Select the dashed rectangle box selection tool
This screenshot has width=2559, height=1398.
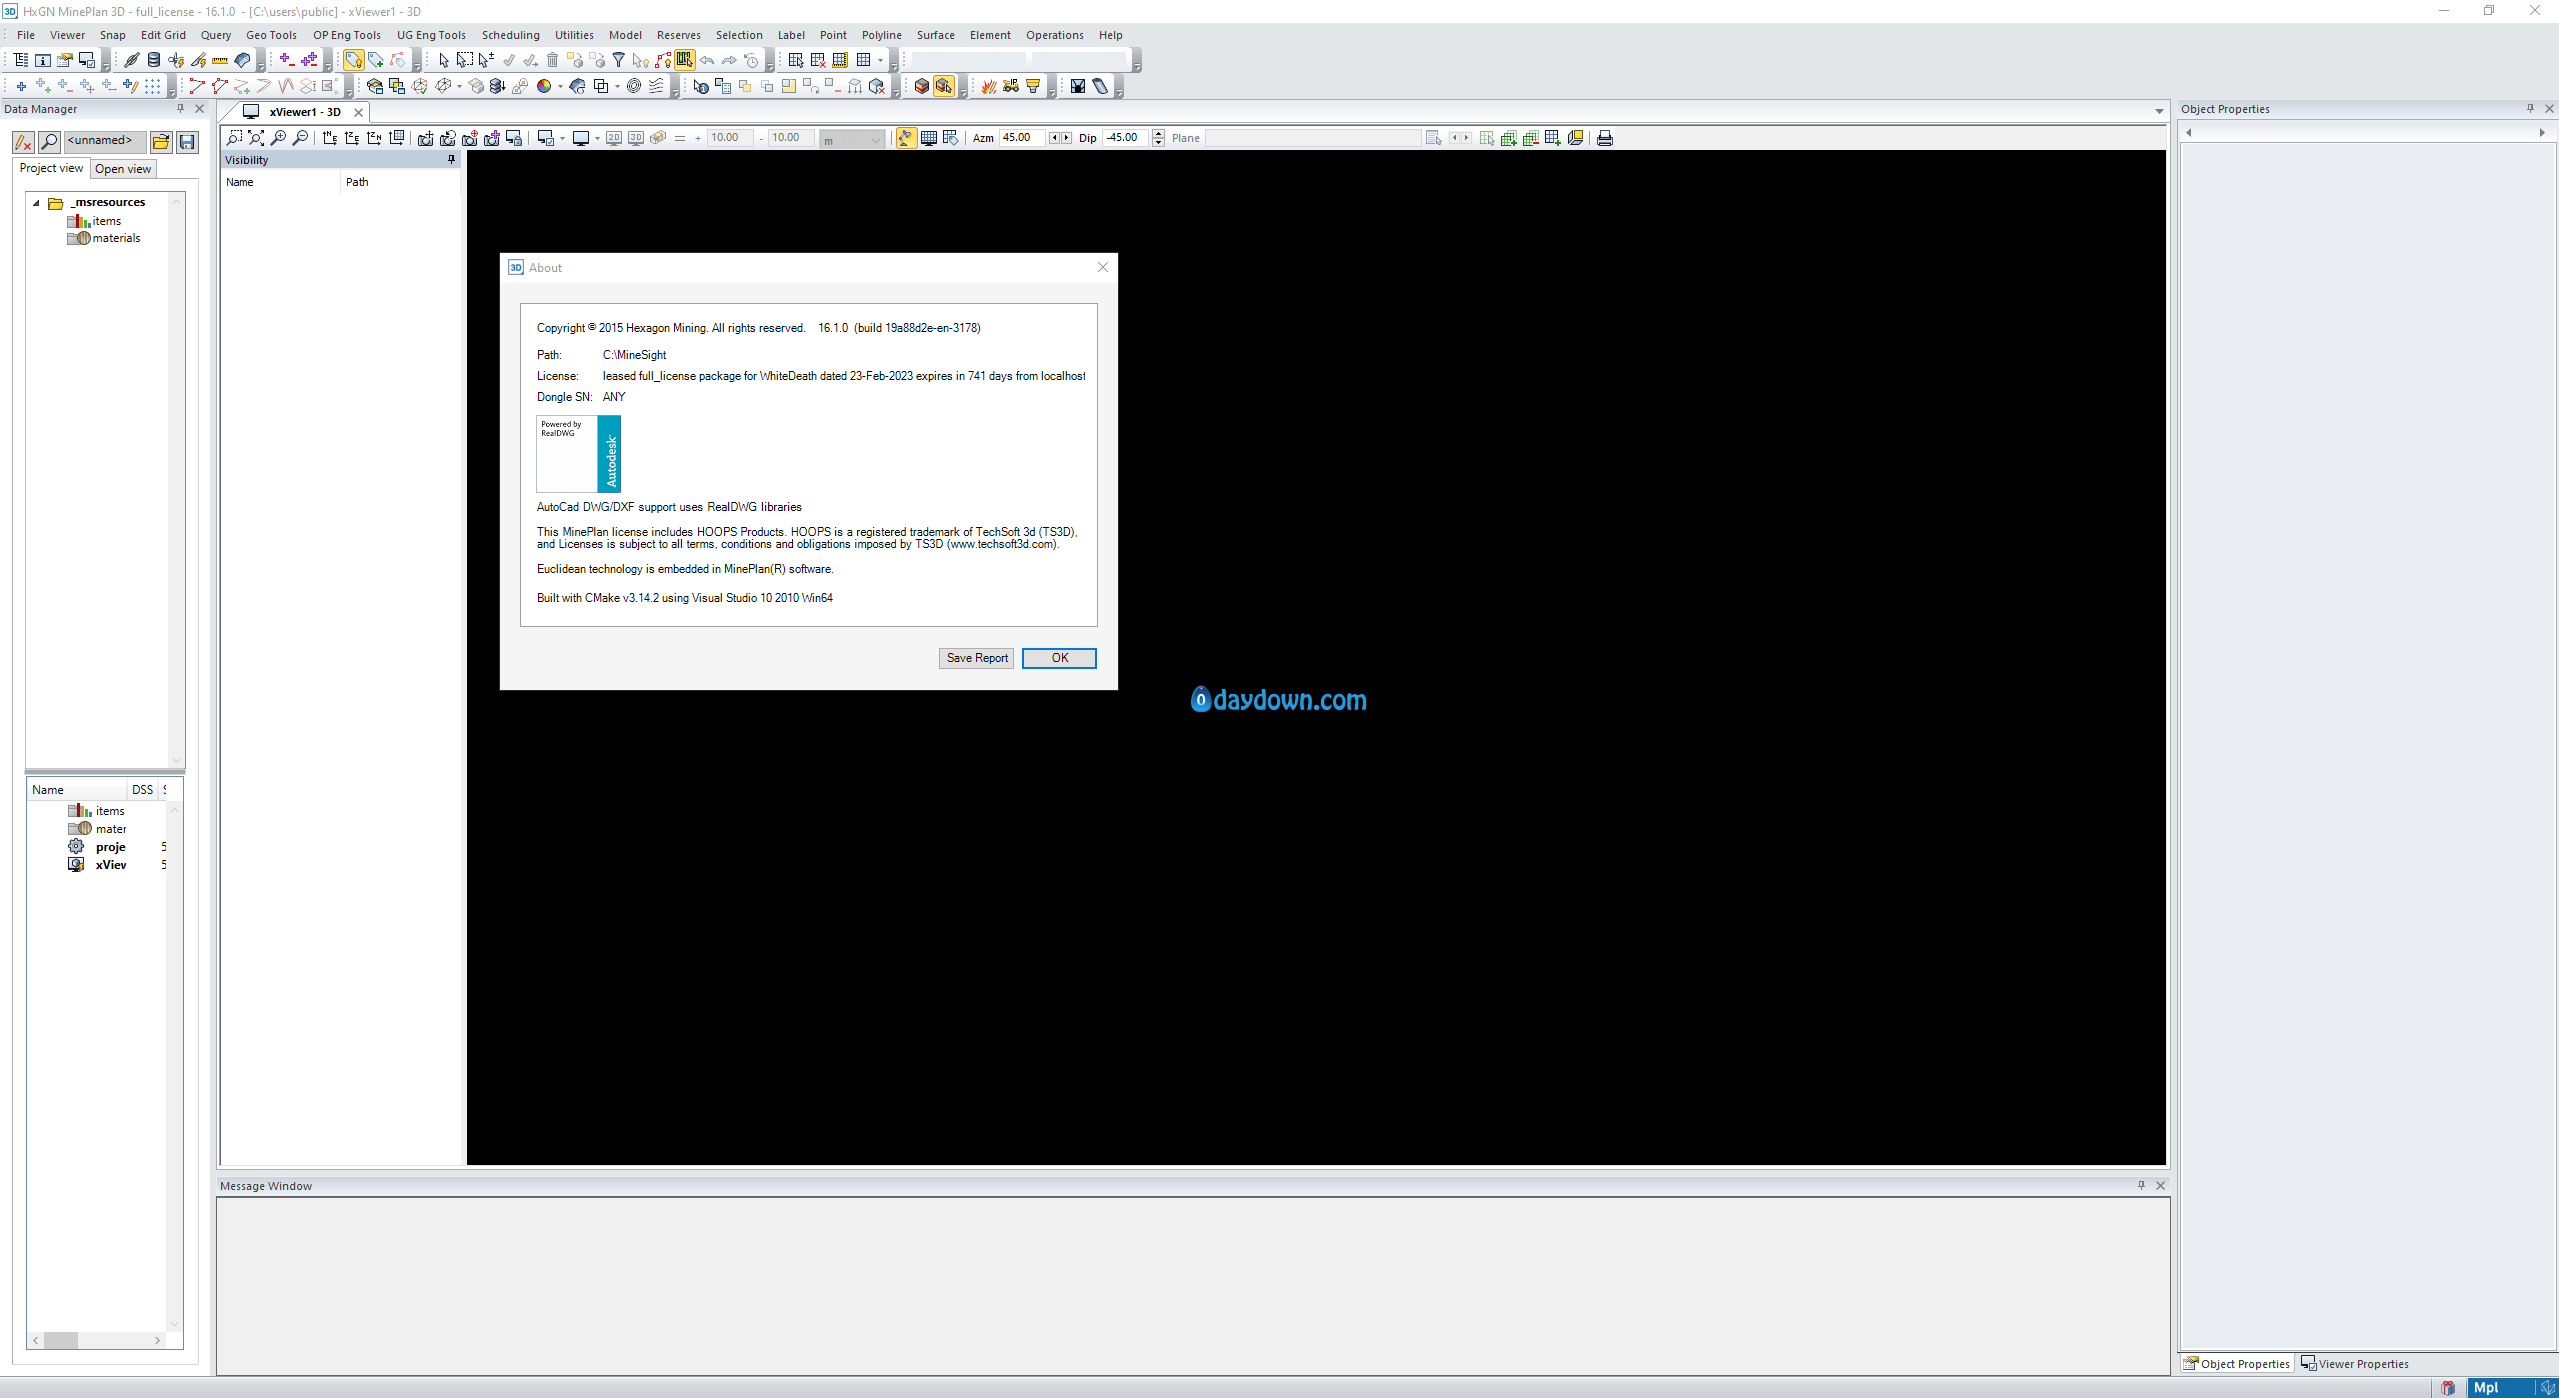coord(465,60)
